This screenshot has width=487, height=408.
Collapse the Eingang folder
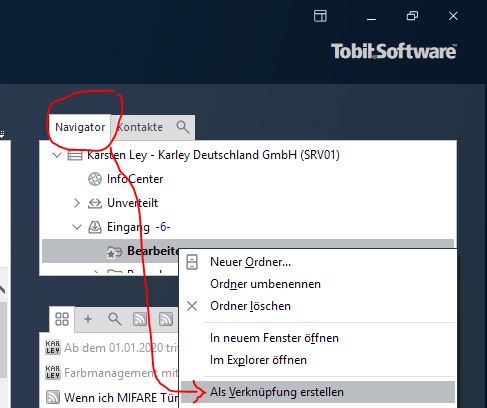(x=77, y=227)
